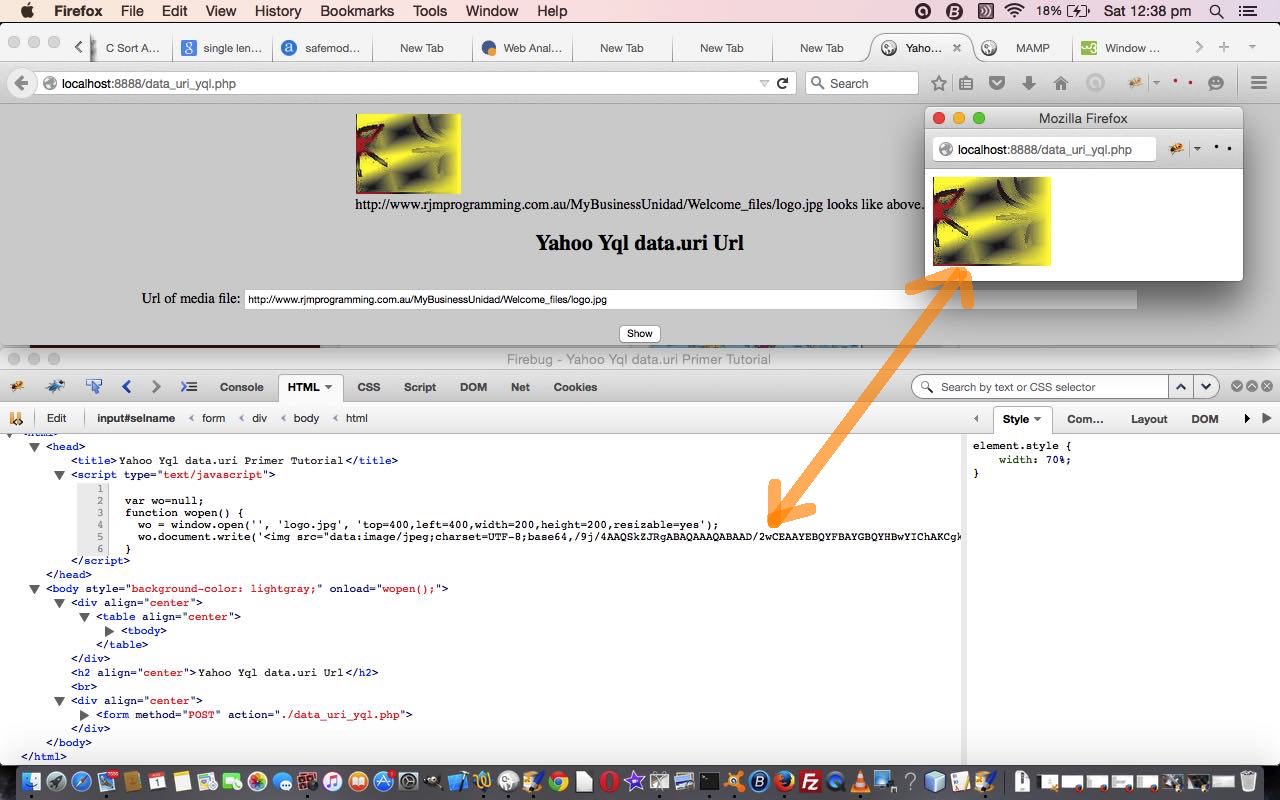This screenshot has width=1280, height=800.
Task: Switch to Firebug Cookies tab
Action: pyautogui.click(x=575, y=387)
